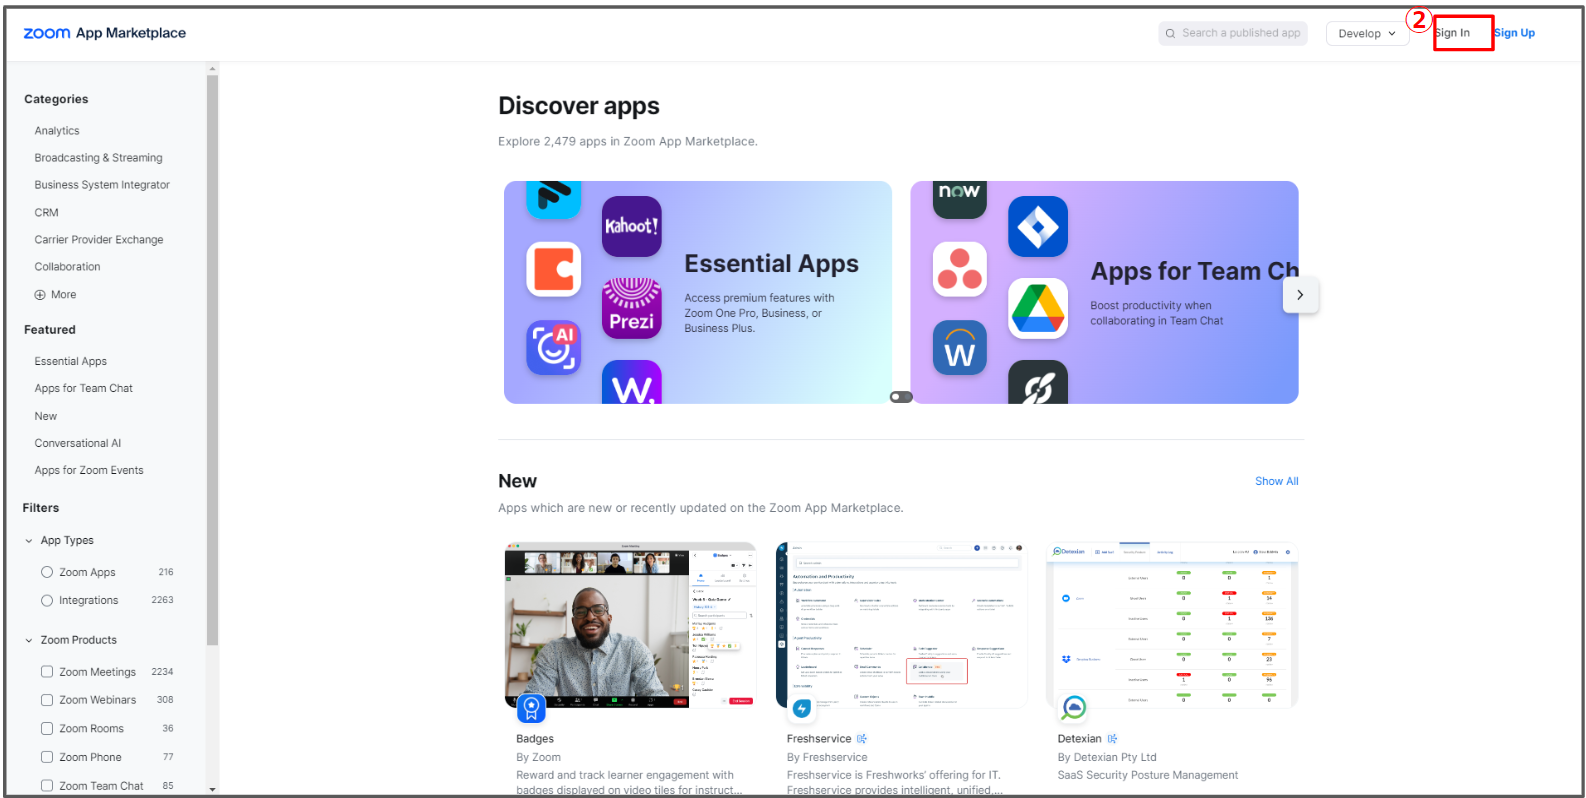Screen dimensions: 1586x798
Task: Open the Detexian screenshot thumbnail
Action: click(x=1172, y=626)
